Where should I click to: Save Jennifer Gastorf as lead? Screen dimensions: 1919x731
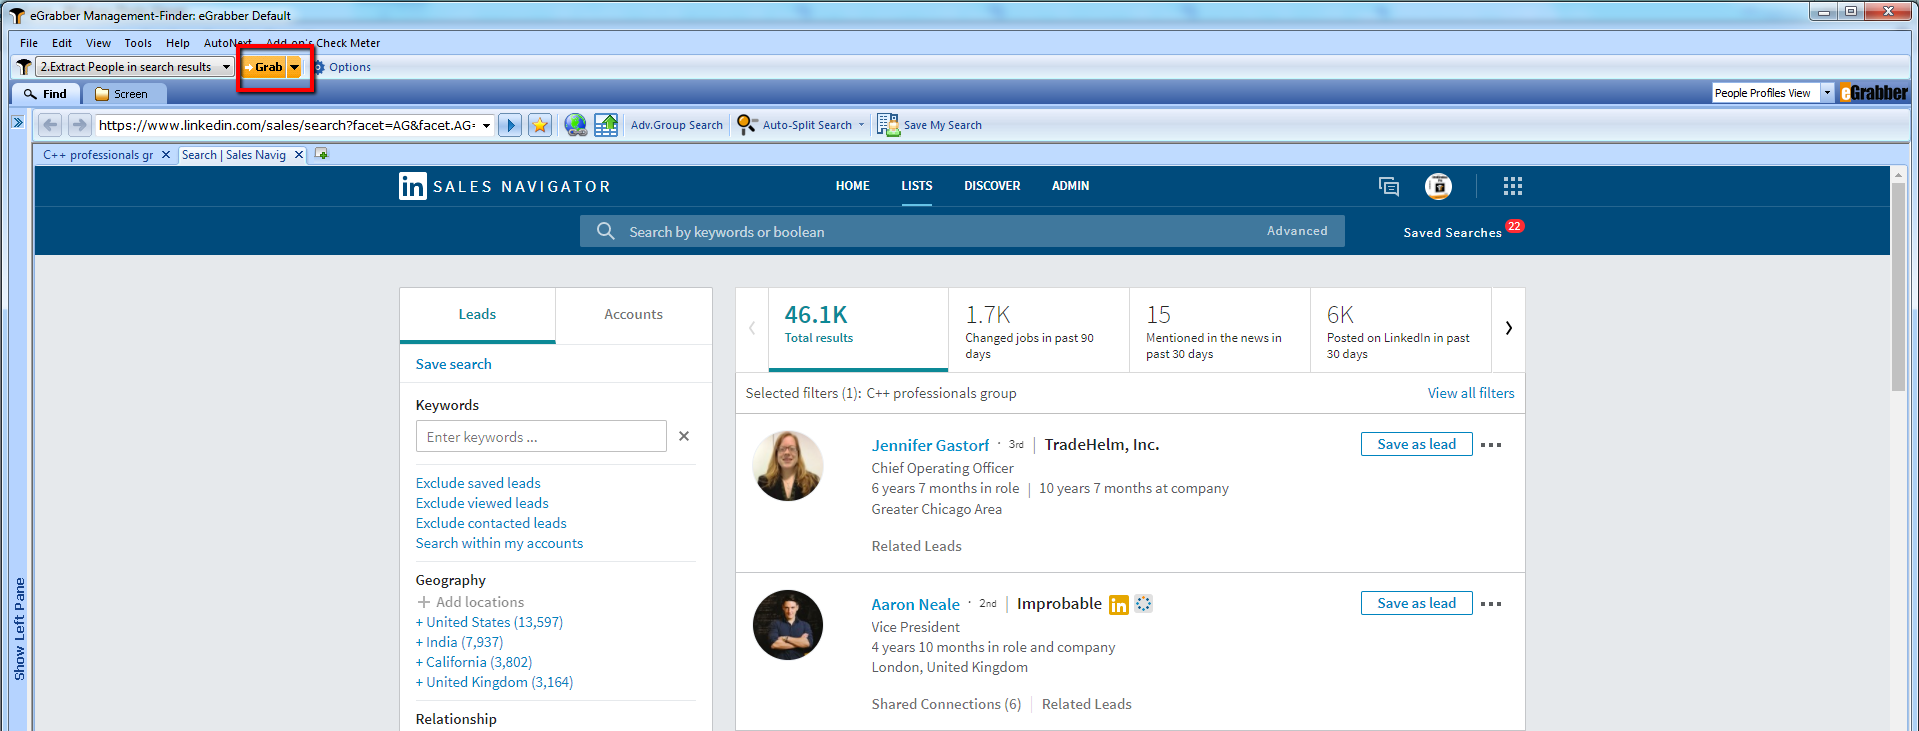[x=1416, y=444]
